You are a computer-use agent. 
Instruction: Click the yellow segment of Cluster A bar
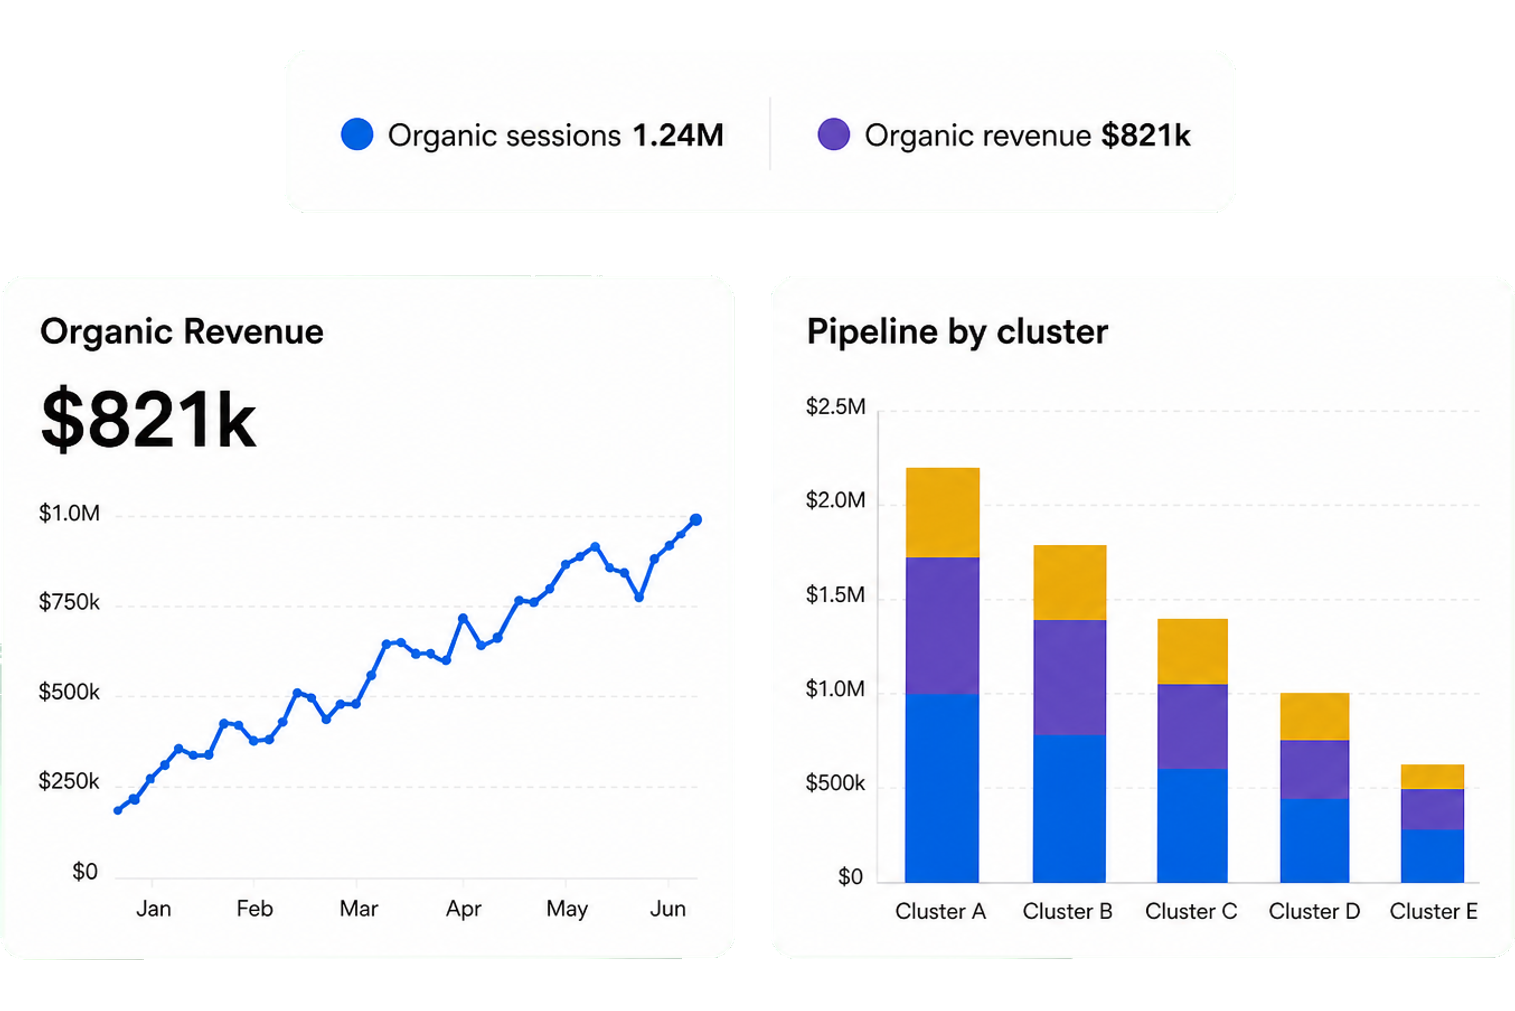tap(942, 512)
